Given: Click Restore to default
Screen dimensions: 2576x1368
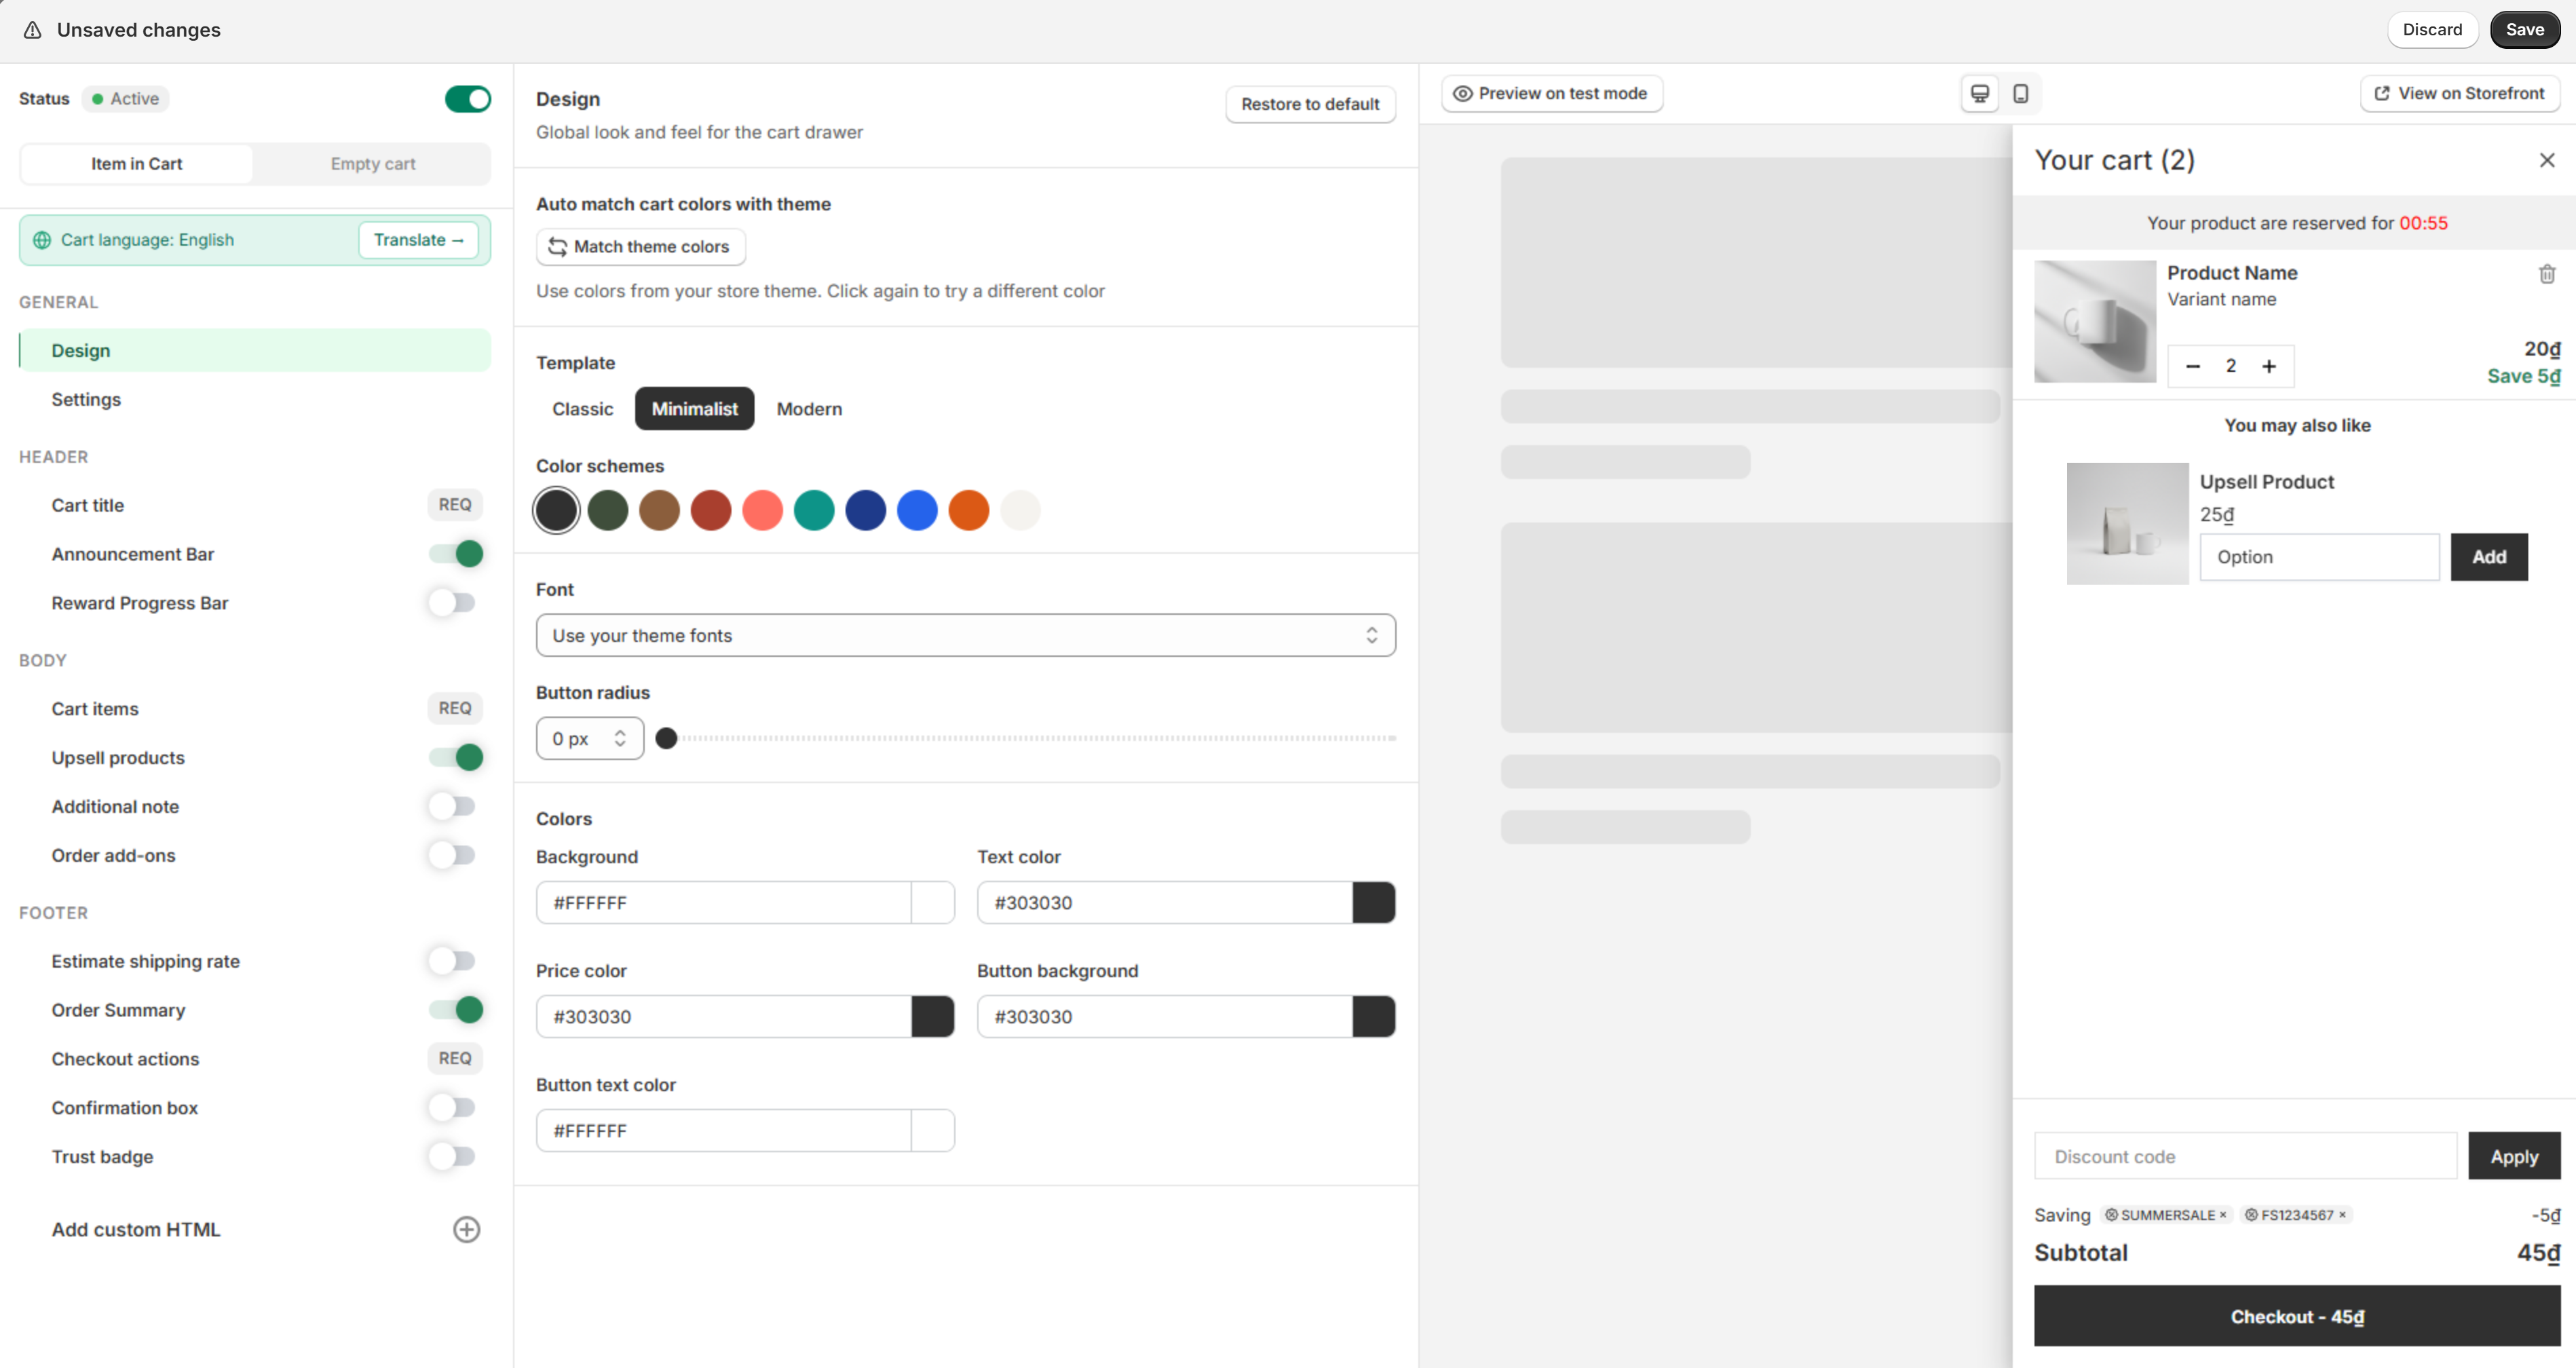Looking at the screenshot, I should coord(1310,104).
